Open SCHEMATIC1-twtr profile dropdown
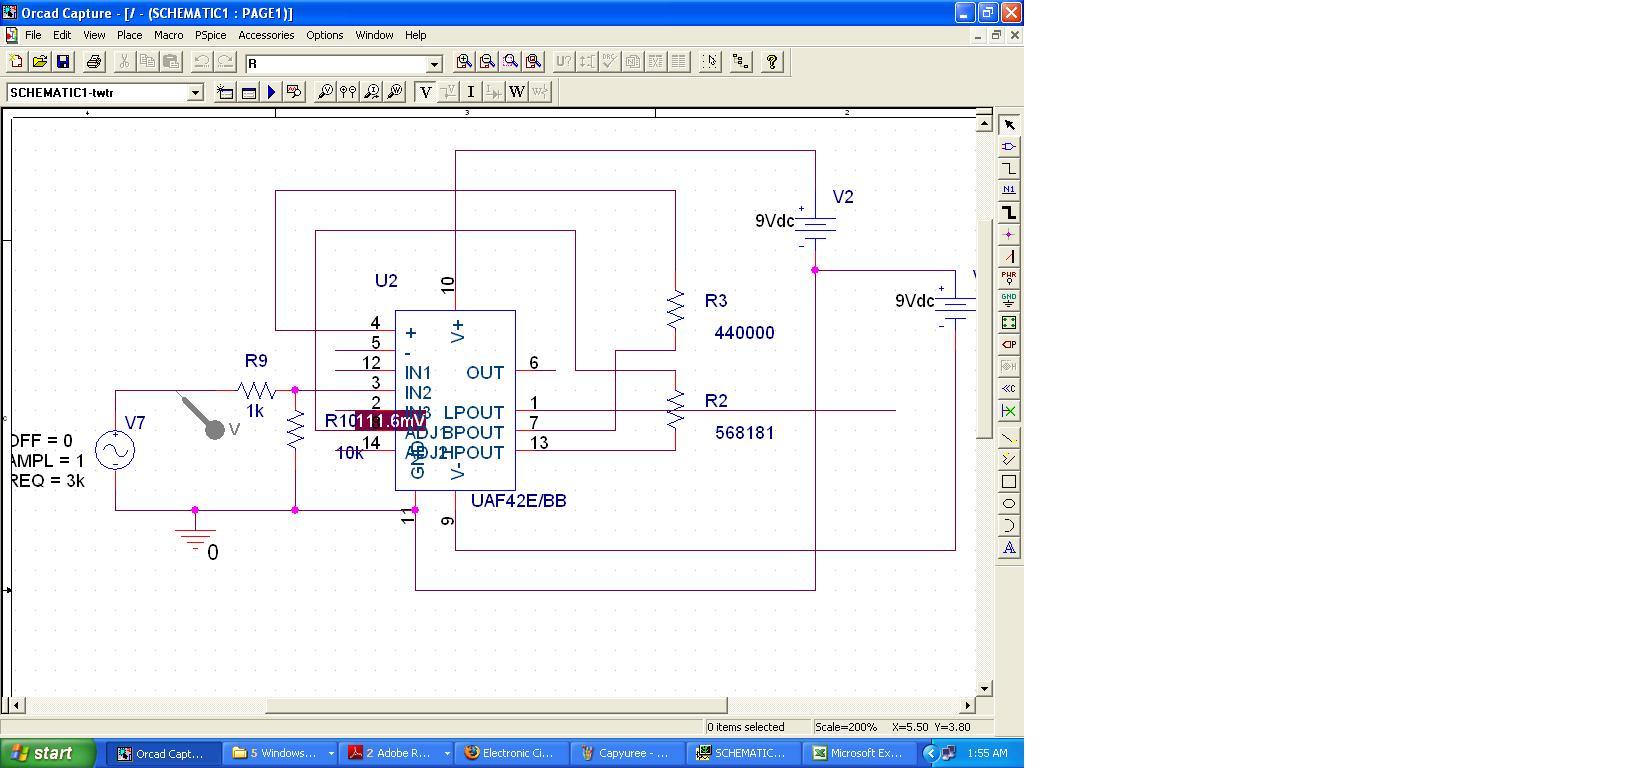The image size is (1652, 768). coord(195,93)
